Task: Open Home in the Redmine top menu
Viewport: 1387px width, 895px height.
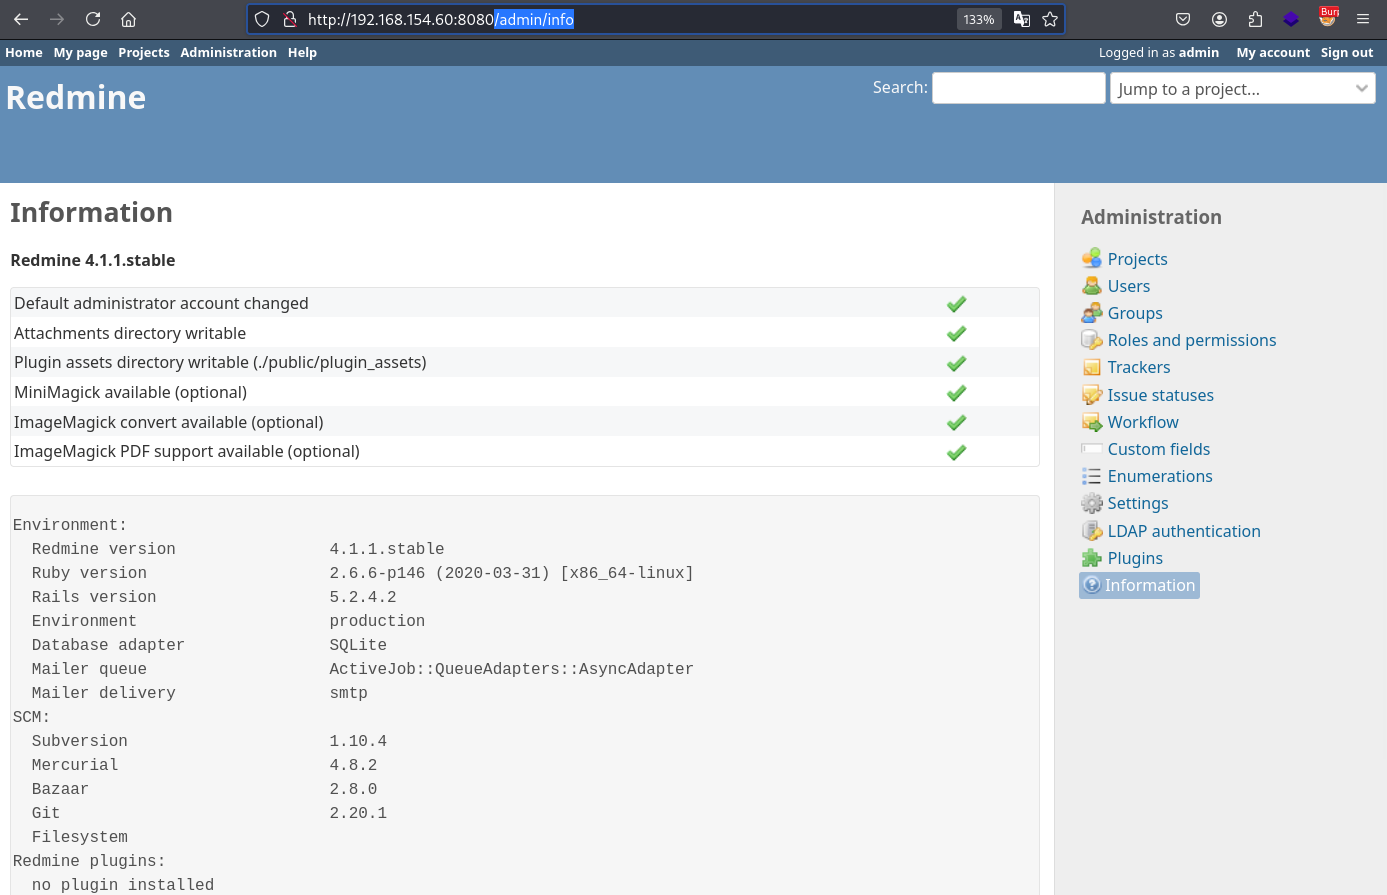Action: click(24, 52)
